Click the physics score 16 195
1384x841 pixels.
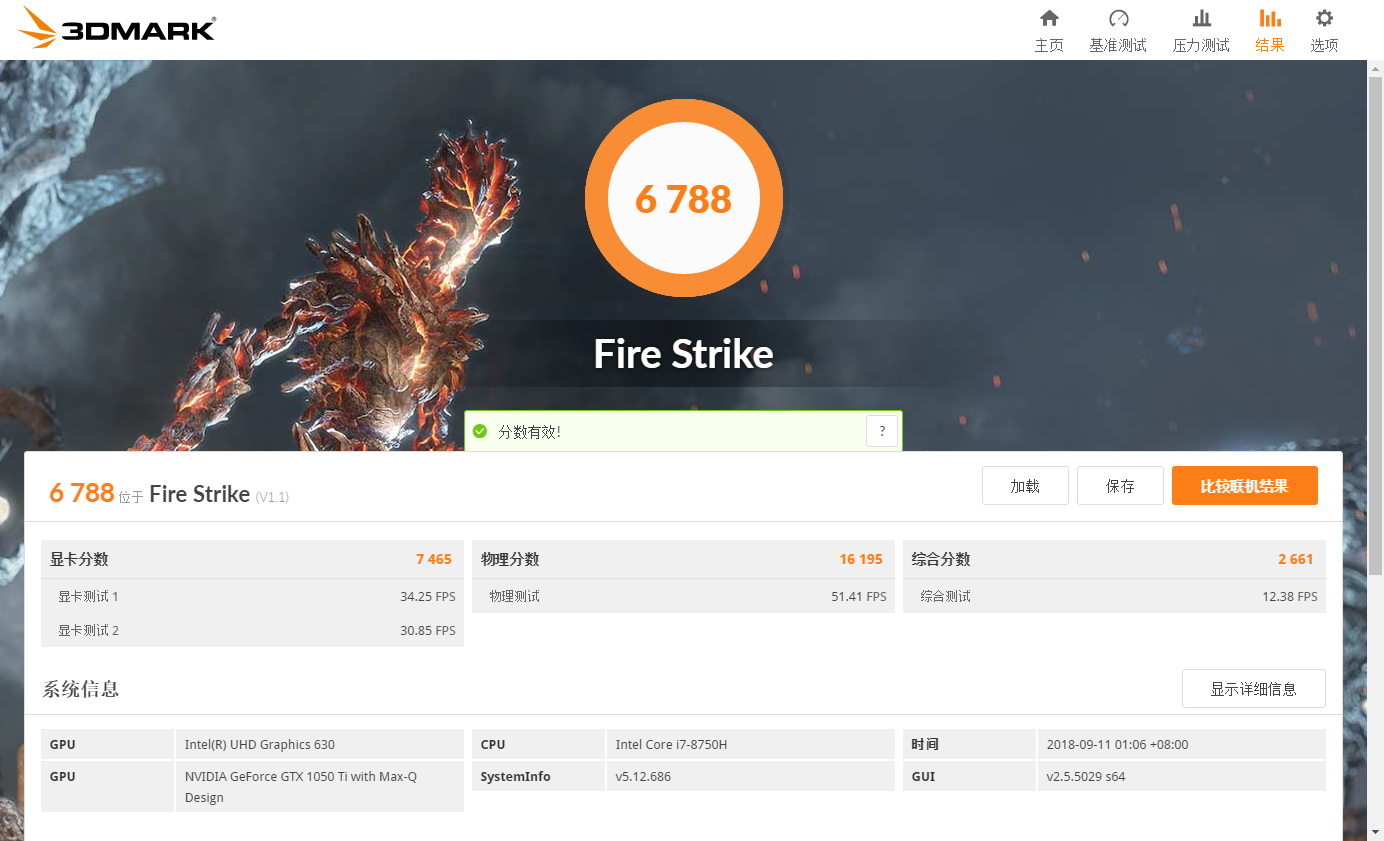point(861,559)
